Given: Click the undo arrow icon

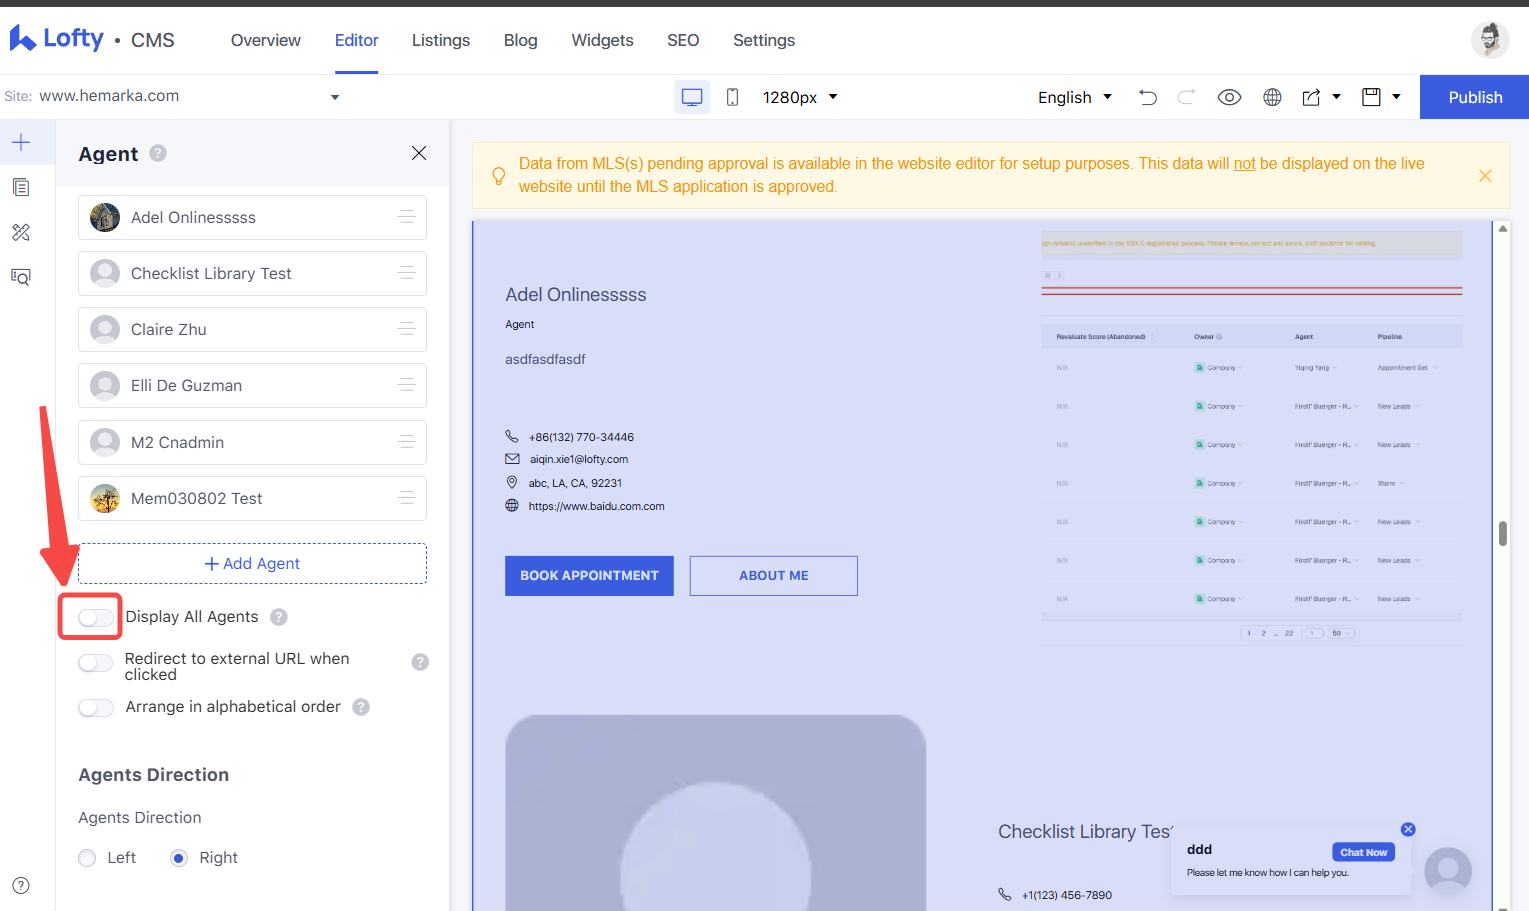Looking at the screenshot, I should [1148, 97].
